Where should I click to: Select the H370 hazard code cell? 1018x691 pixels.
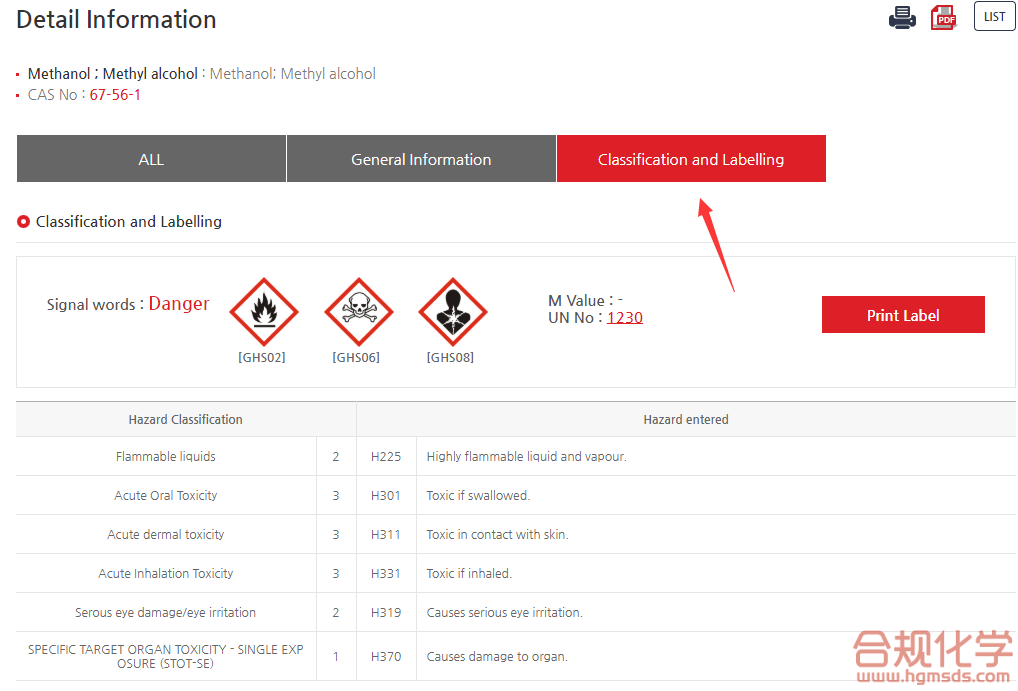tap(386, 657)
